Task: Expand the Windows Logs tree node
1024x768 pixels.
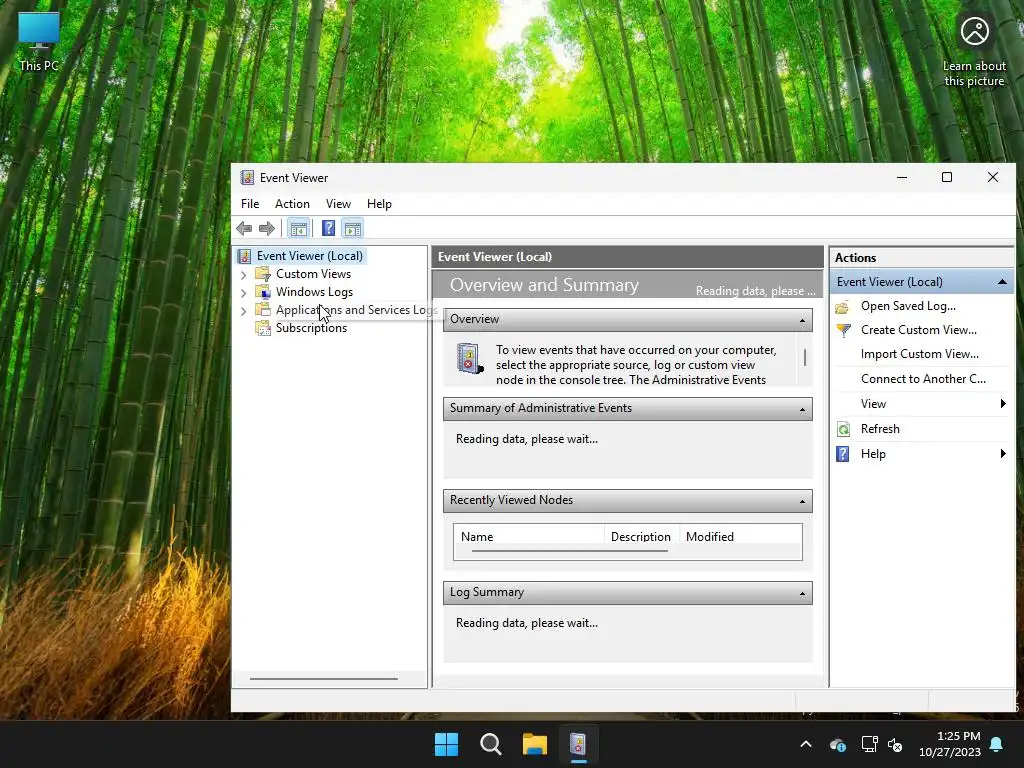Action: pos(244,293)
